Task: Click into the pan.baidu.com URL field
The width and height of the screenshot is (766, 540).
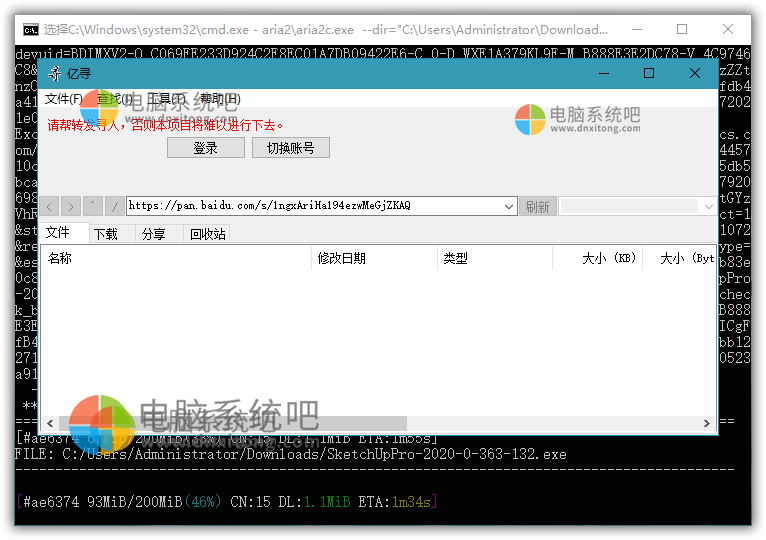Action: point(315,206)
